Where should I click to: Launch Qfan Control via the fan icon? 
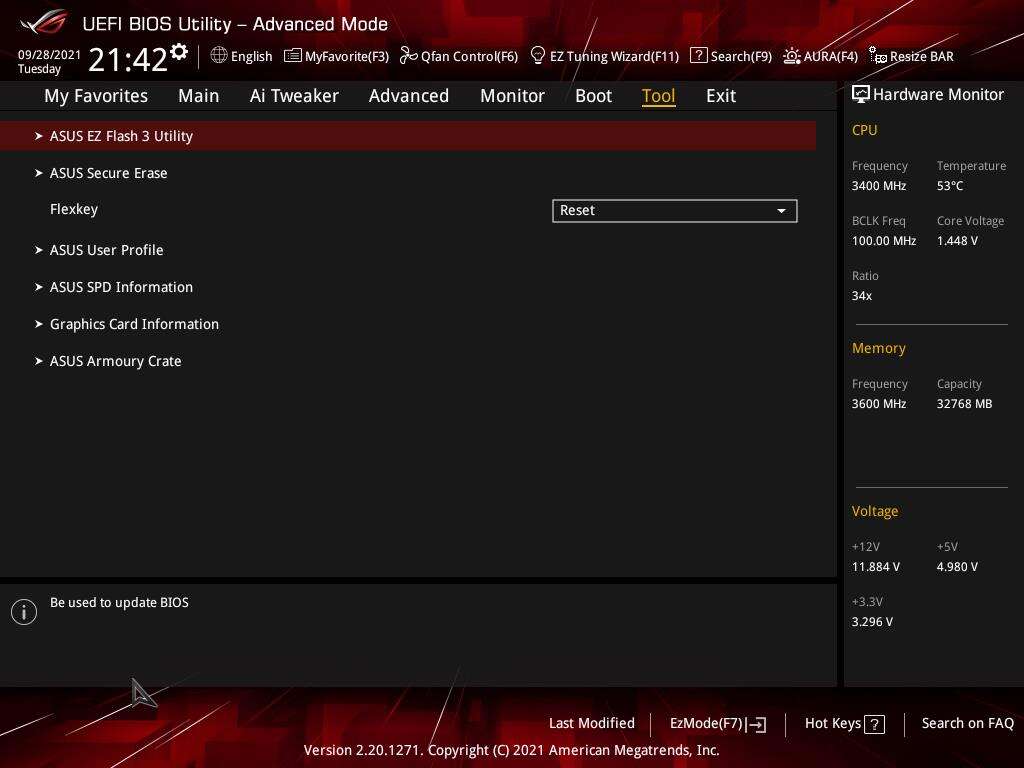408,56
